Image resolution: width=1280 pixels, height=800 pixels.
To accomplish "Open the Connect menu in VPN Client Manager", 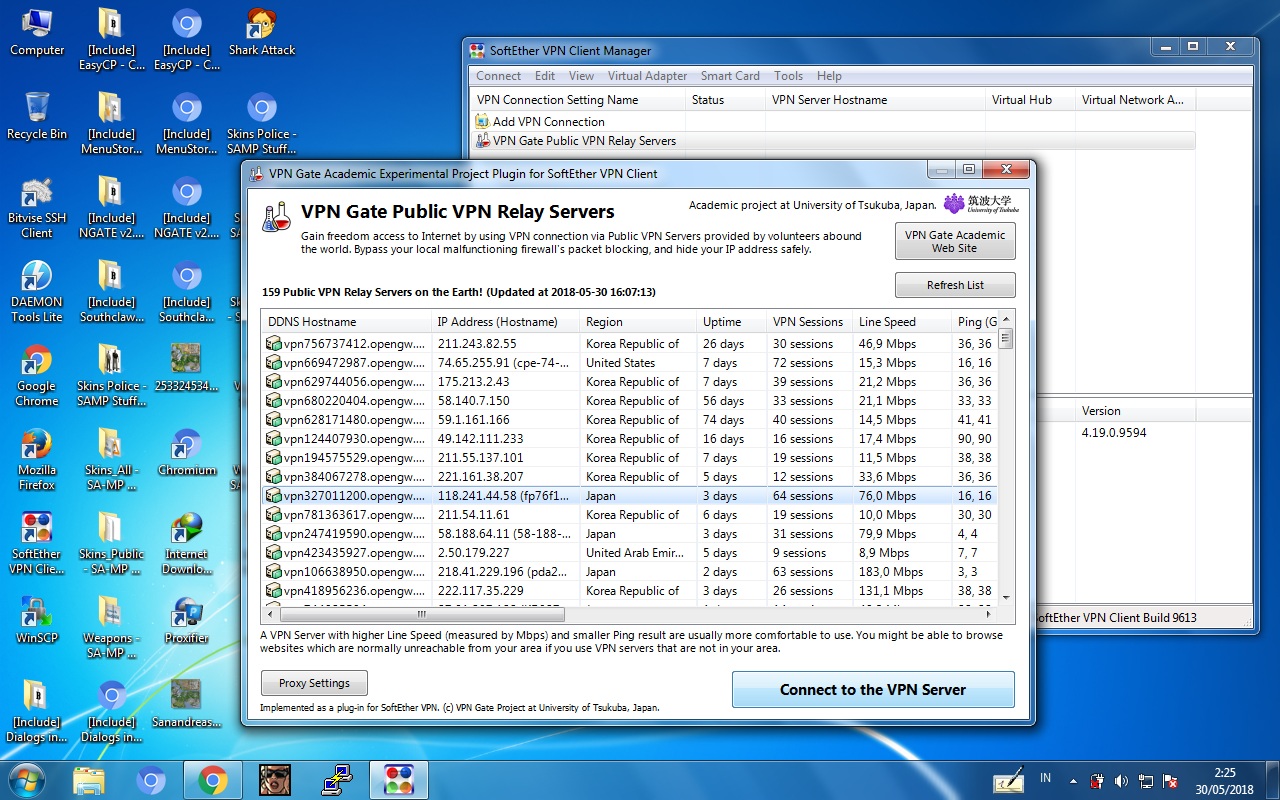I will tap(498, 76).
